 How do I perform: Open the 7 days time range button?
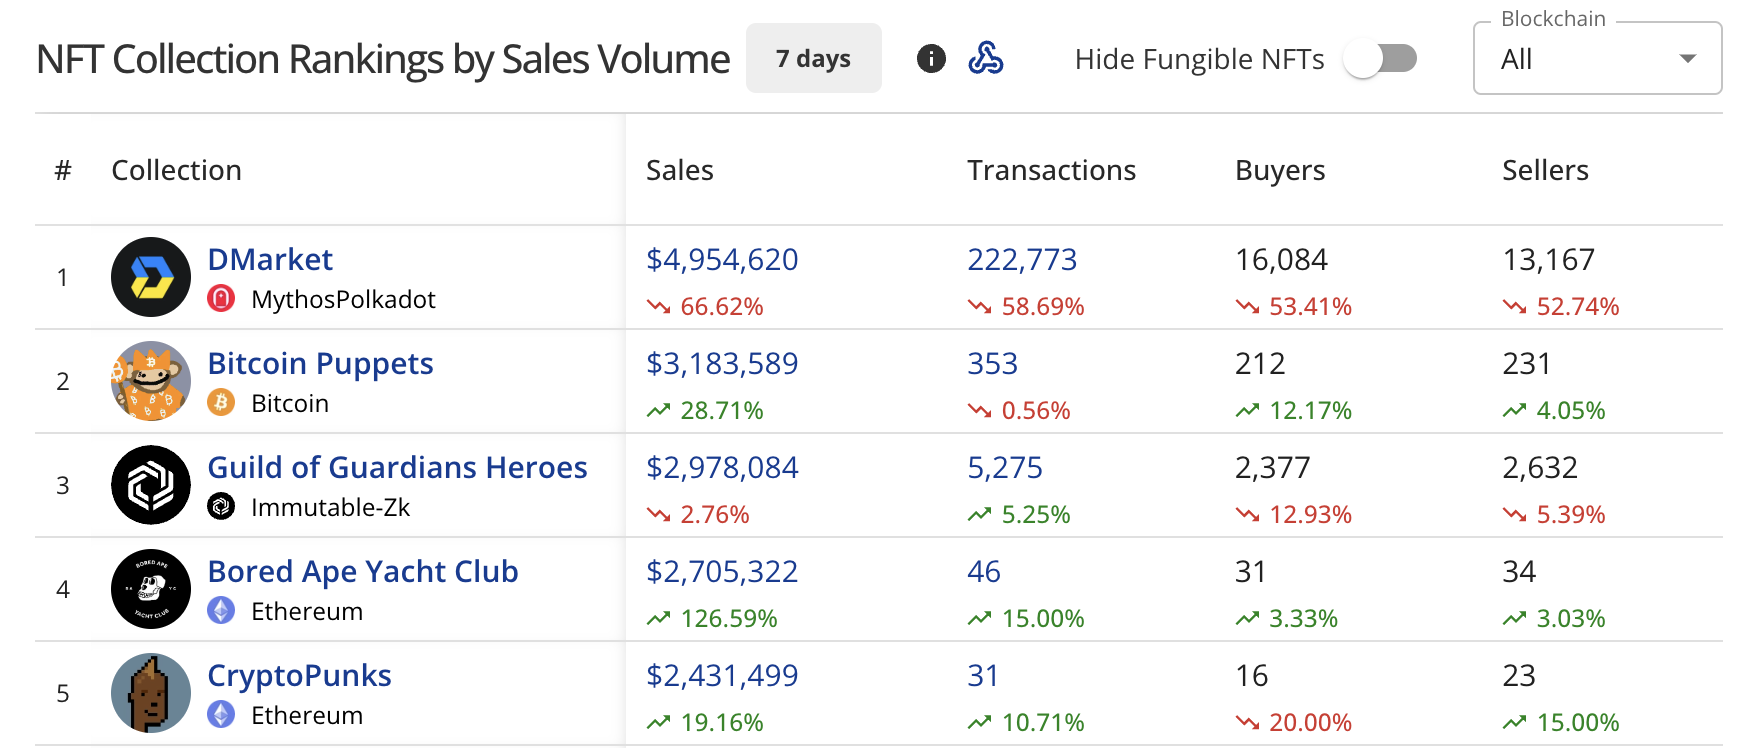pyautogui.click(x=813, y=58)
